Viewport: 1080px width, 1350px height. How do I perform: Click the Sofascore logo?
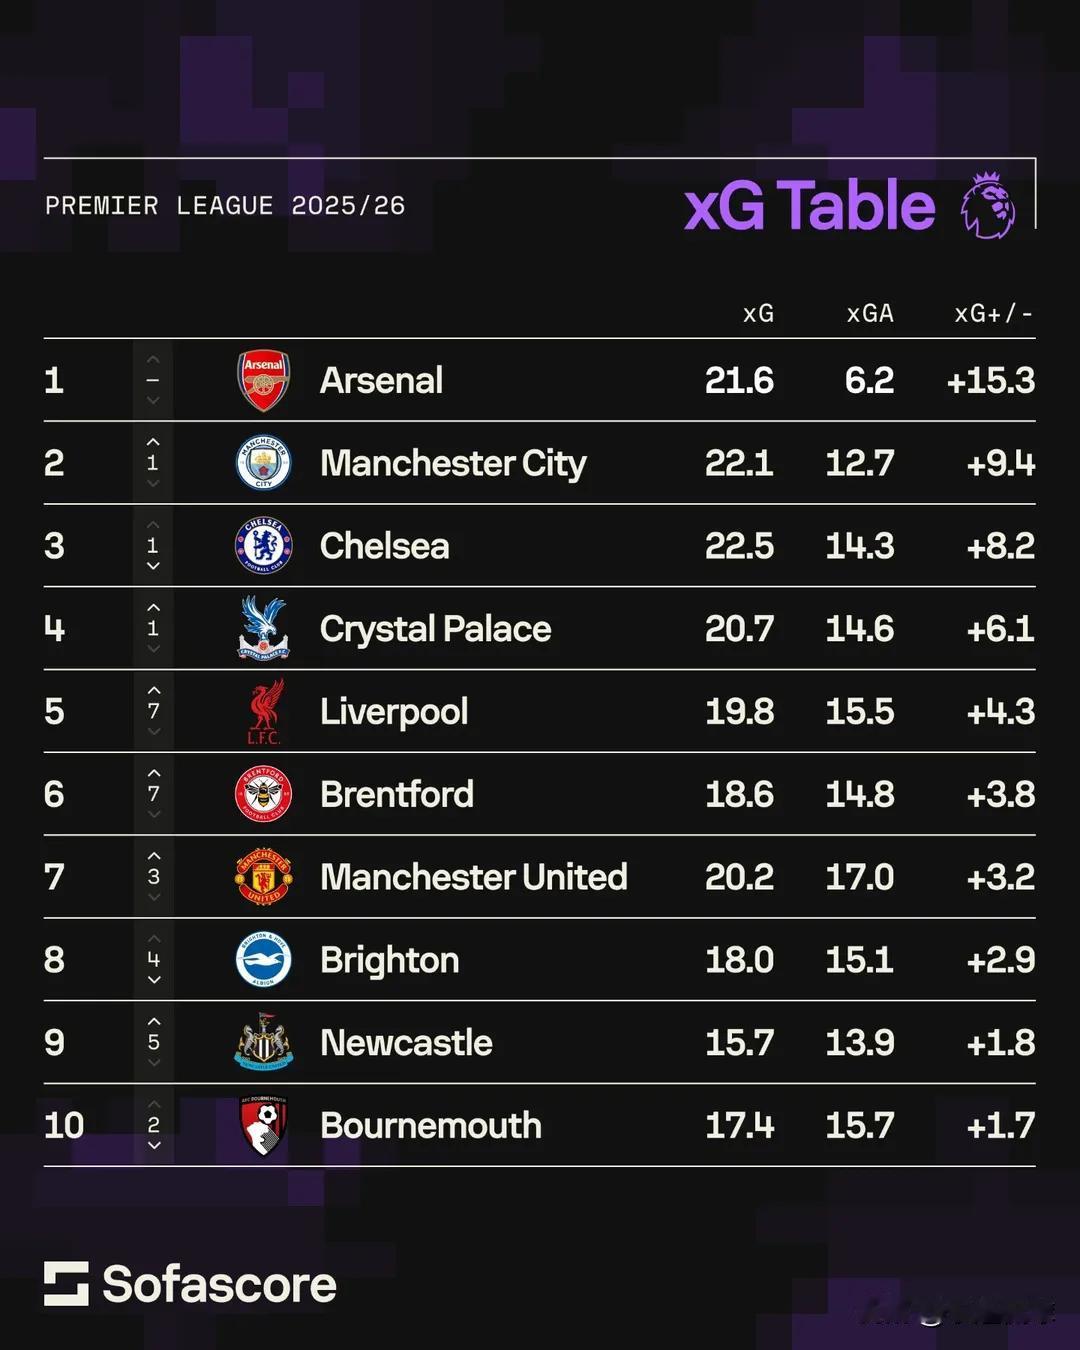[190, 1284]
